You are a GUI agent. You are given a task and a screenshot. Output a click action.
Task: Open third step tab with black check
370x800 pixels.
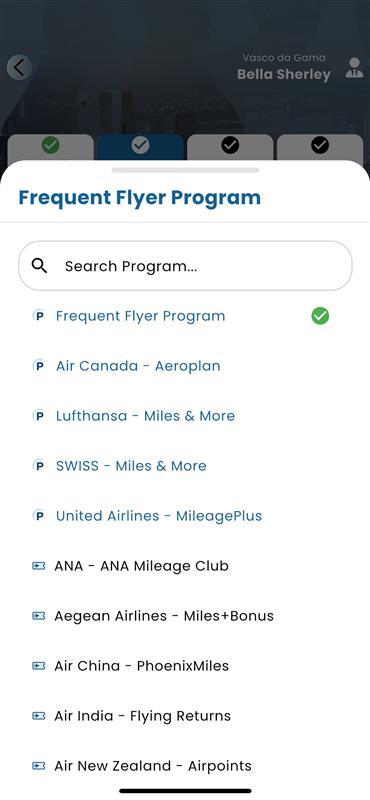point(230,148)
